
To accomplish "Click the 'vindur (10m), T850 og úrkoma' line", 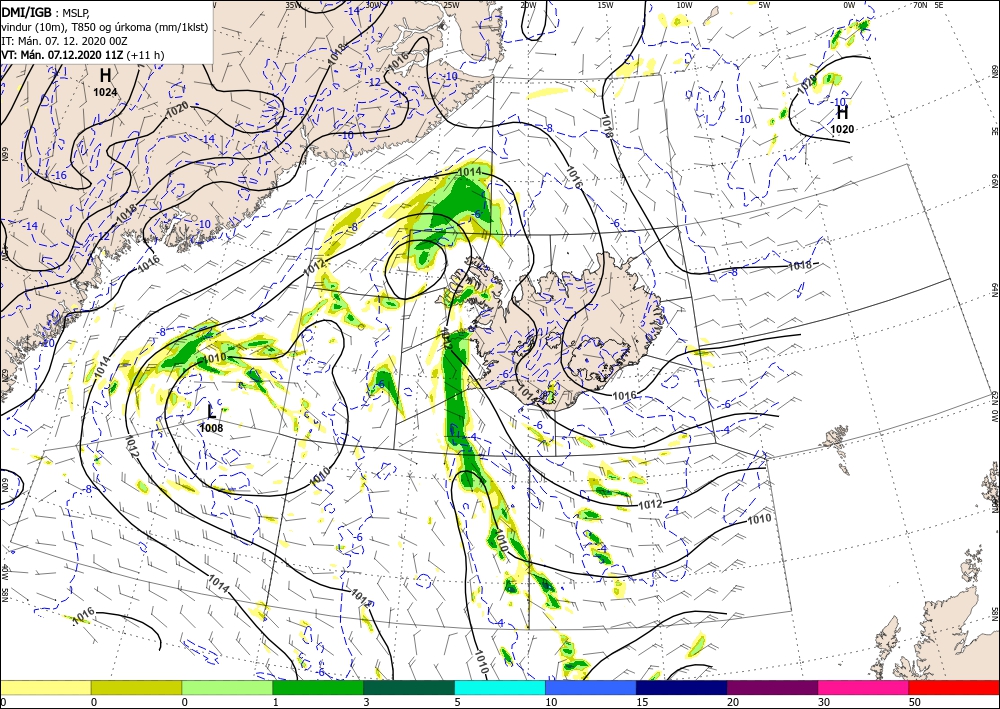I will (x=104, y=27).
